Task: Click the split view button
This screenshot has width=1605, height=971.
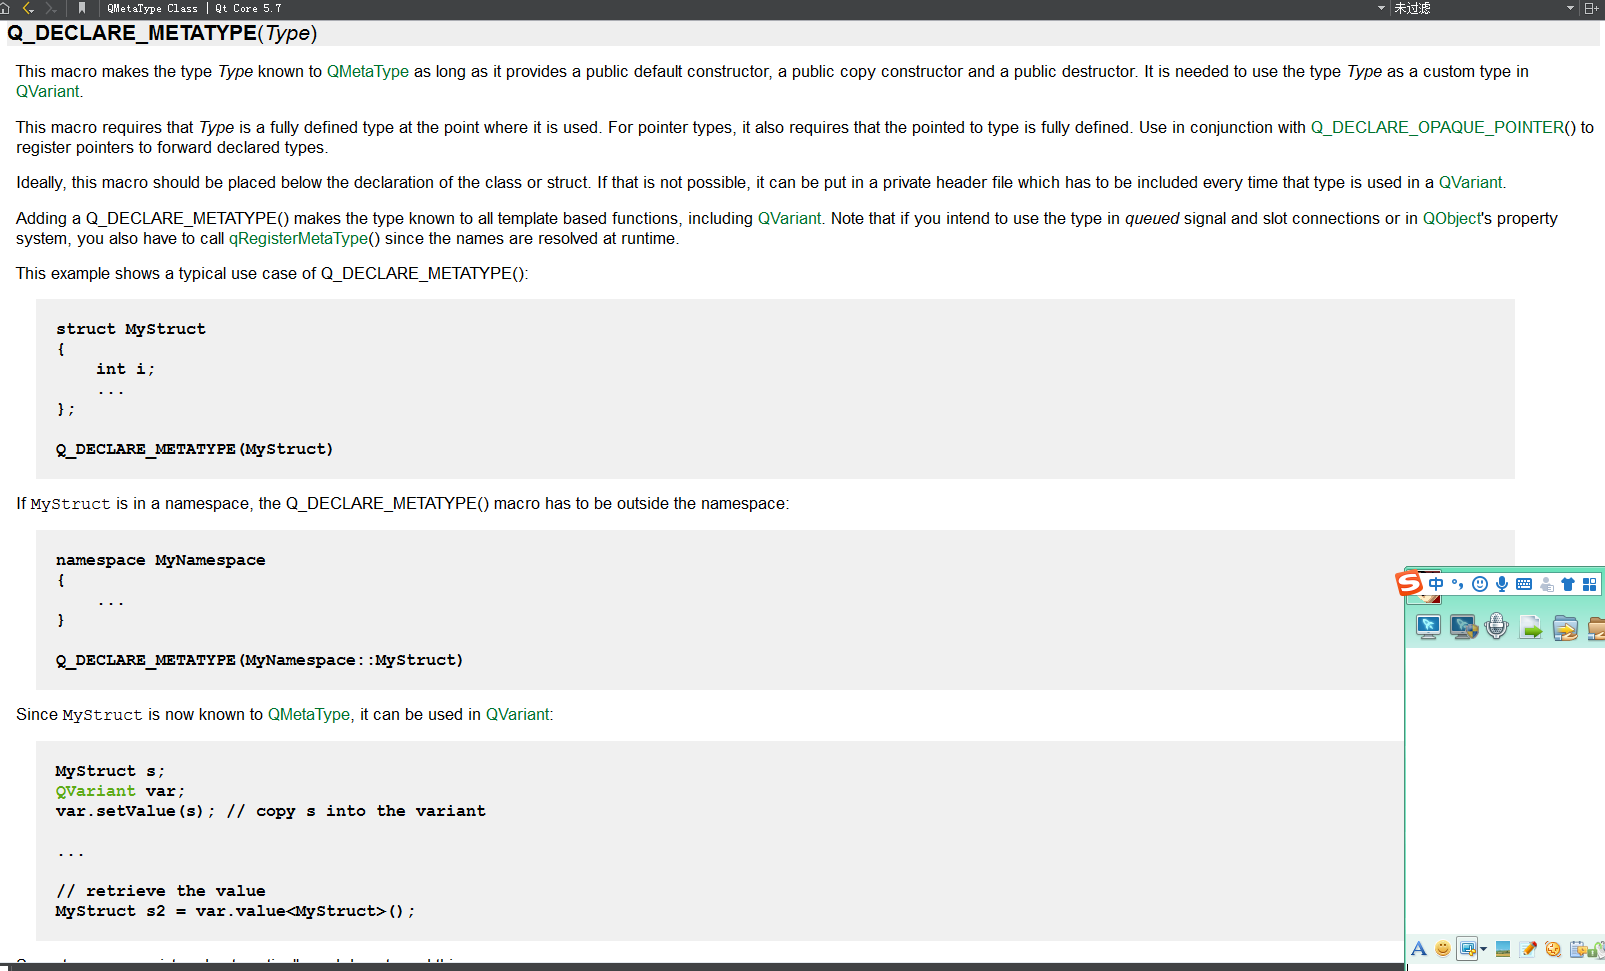Action: 1591,8
